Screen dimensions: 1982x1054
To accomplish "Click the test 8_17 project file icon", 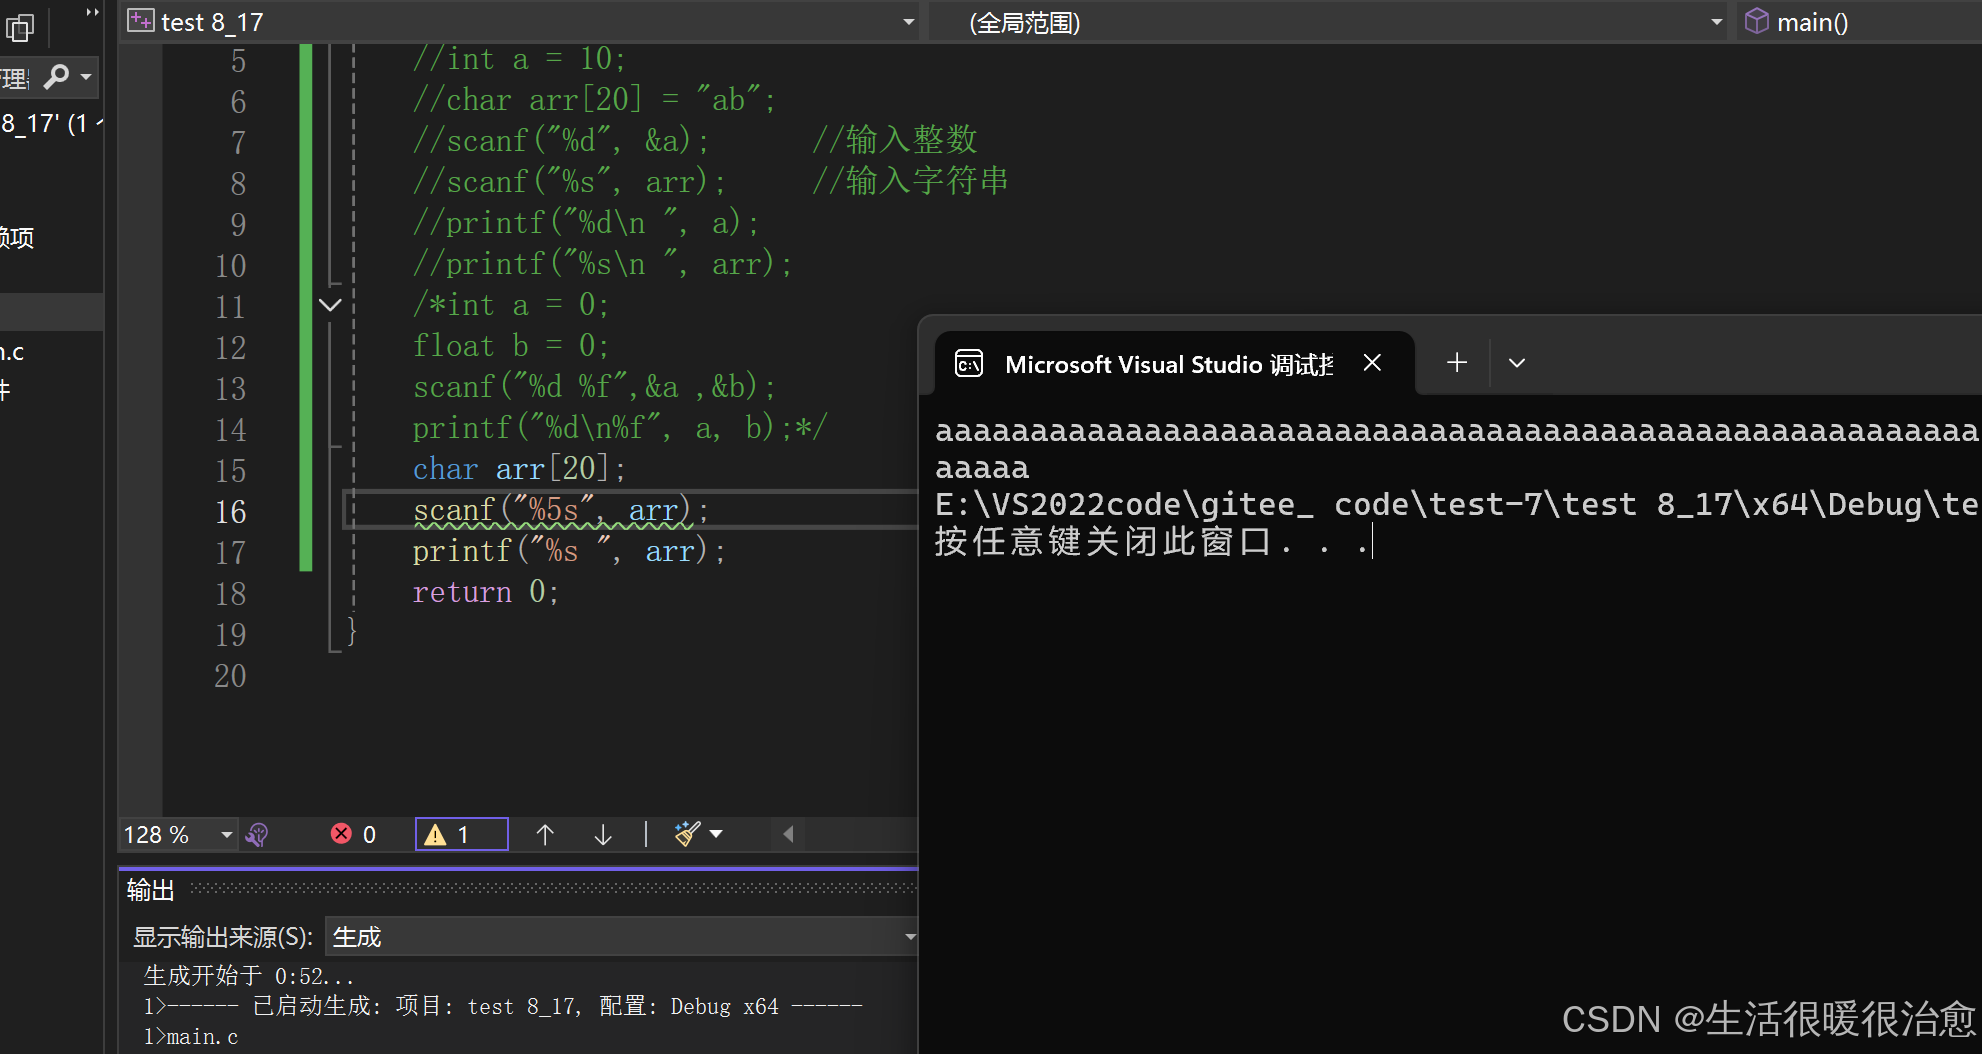I will pyautogui.click(x=141, y=21).
